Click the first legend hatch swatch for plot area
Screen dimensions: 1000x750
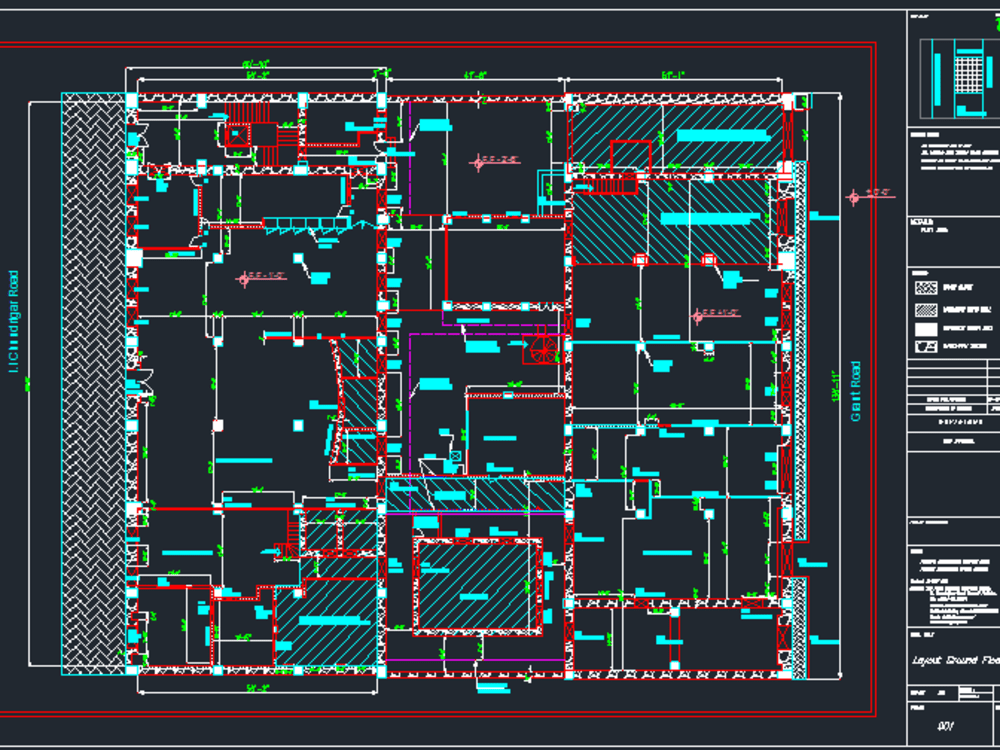tap(927, 289)
